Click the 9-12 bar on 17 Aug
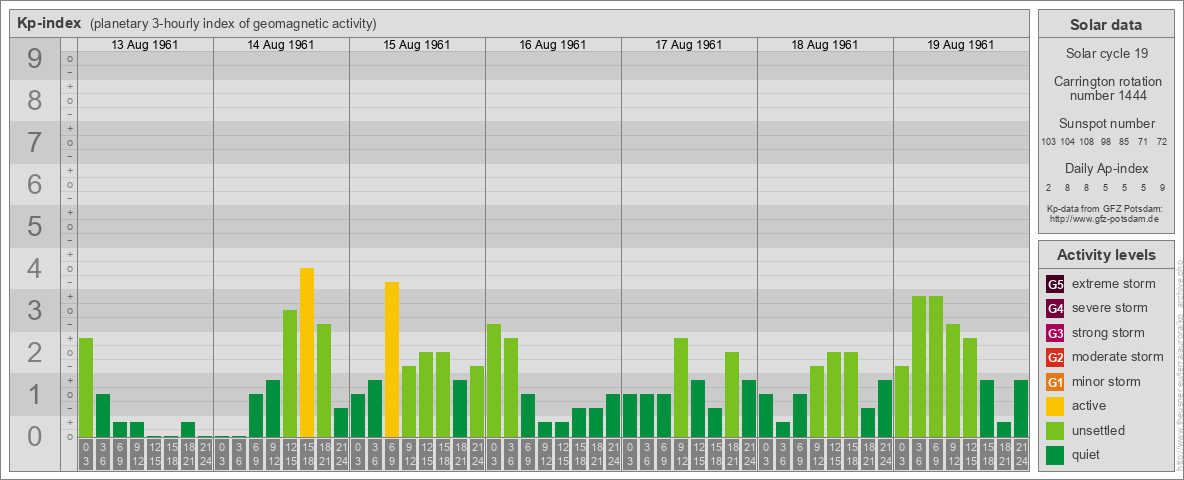The image size is (1184, 480). (x=681, y=387)
